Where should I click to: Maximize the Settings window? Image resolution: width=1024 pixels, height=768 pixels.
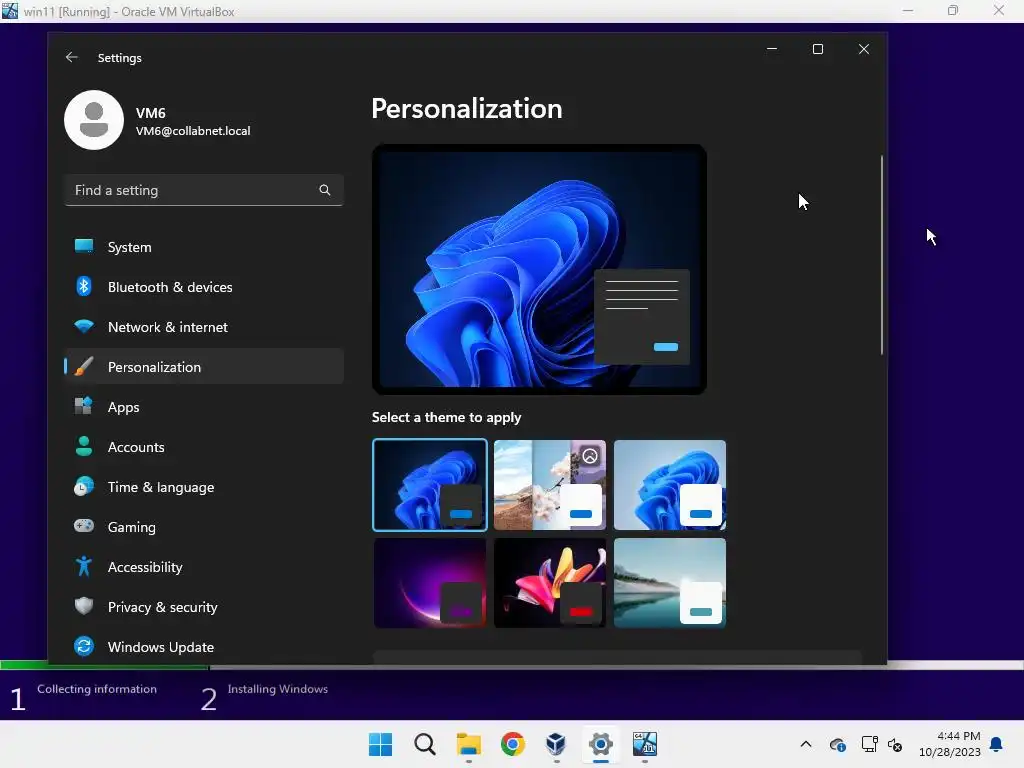818,49
